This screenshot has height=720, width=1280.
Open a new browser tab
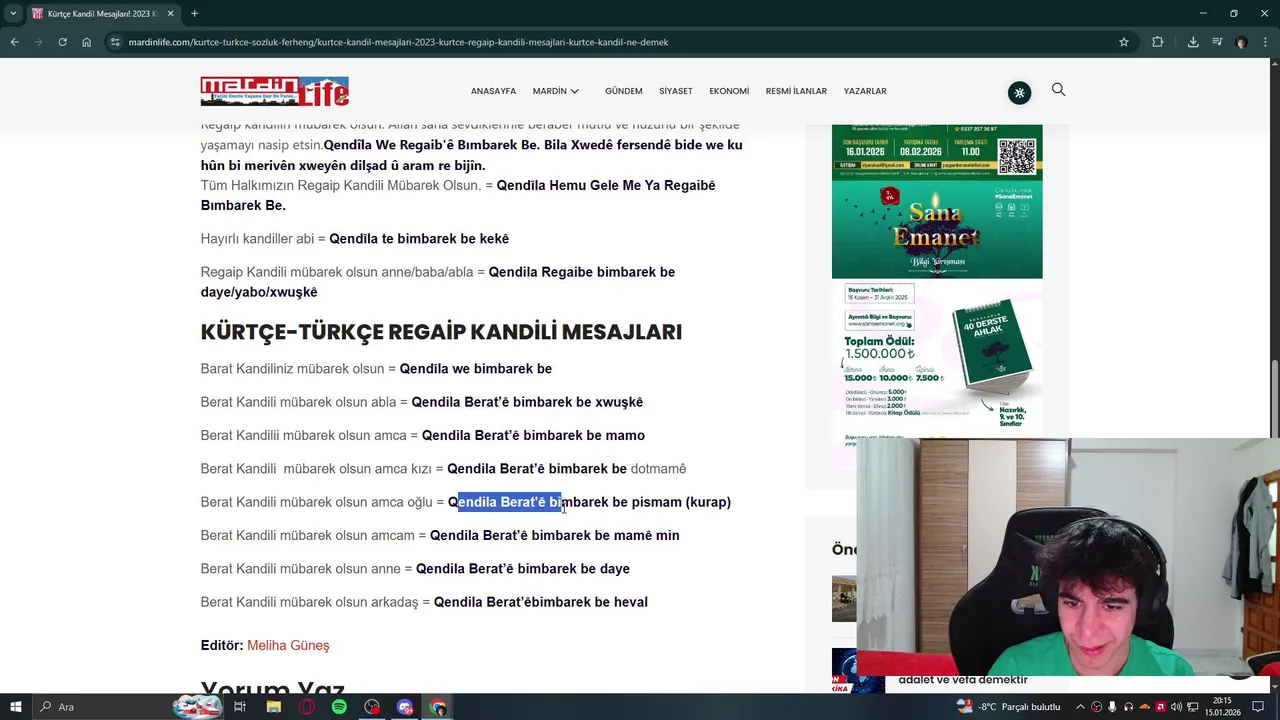pos(194,14)
